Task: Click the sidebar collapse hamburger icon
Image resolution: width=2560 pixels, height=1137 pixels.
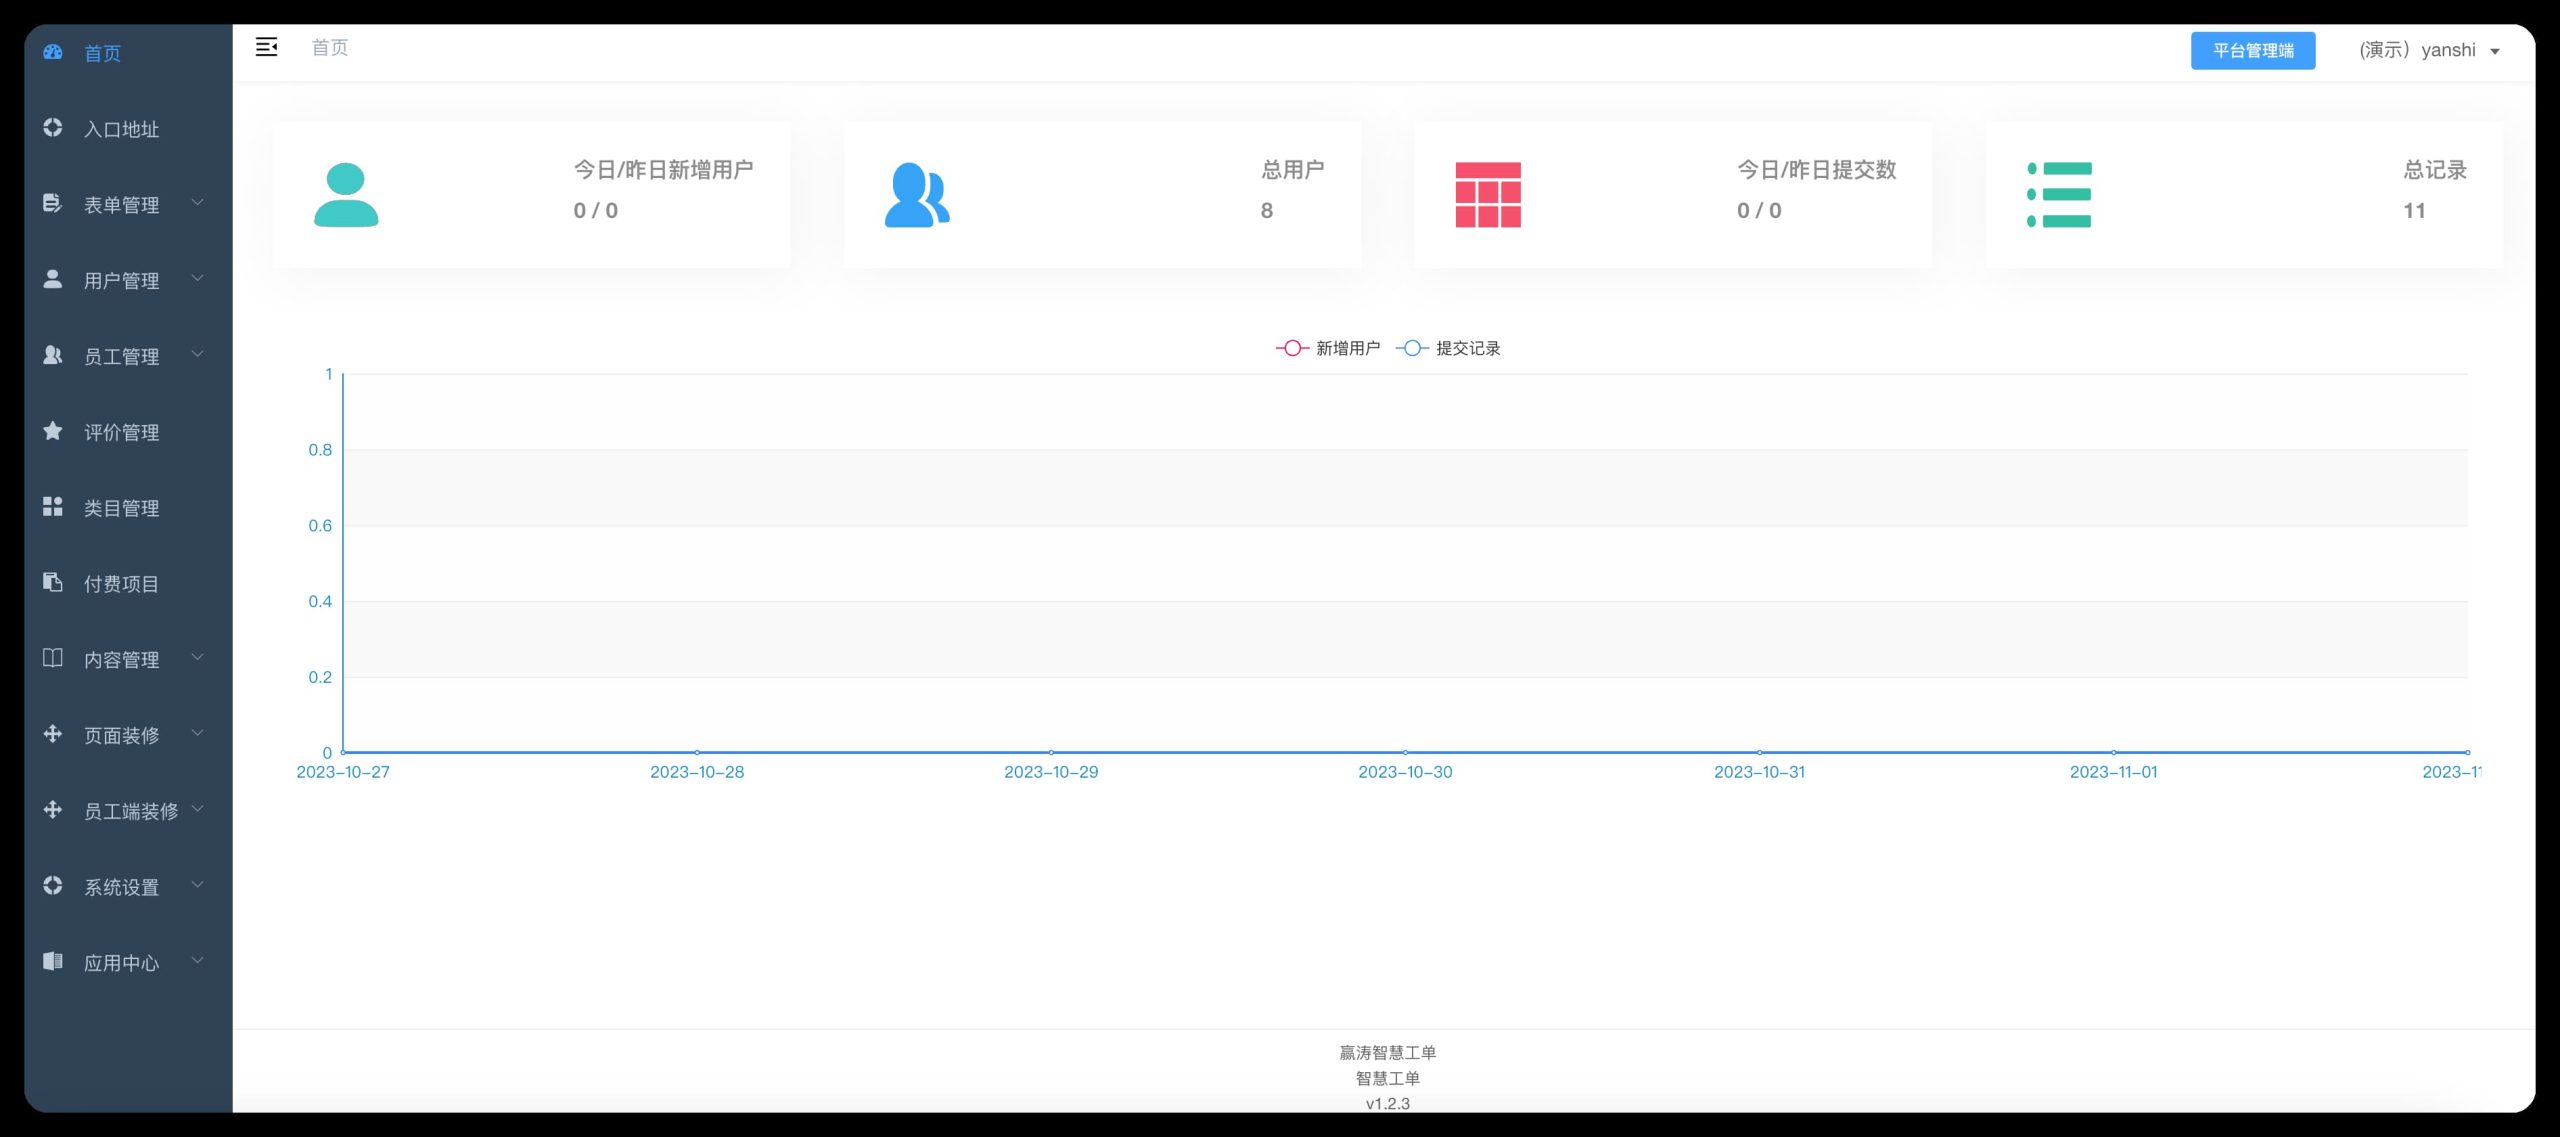Action: pyautogui.click(x=266, y=47)
